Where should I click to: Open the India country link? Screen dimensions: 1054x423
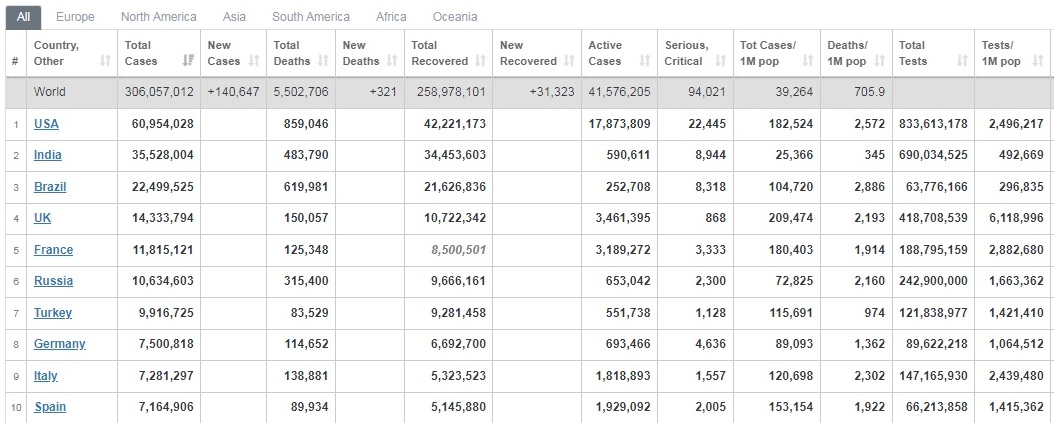48,155
